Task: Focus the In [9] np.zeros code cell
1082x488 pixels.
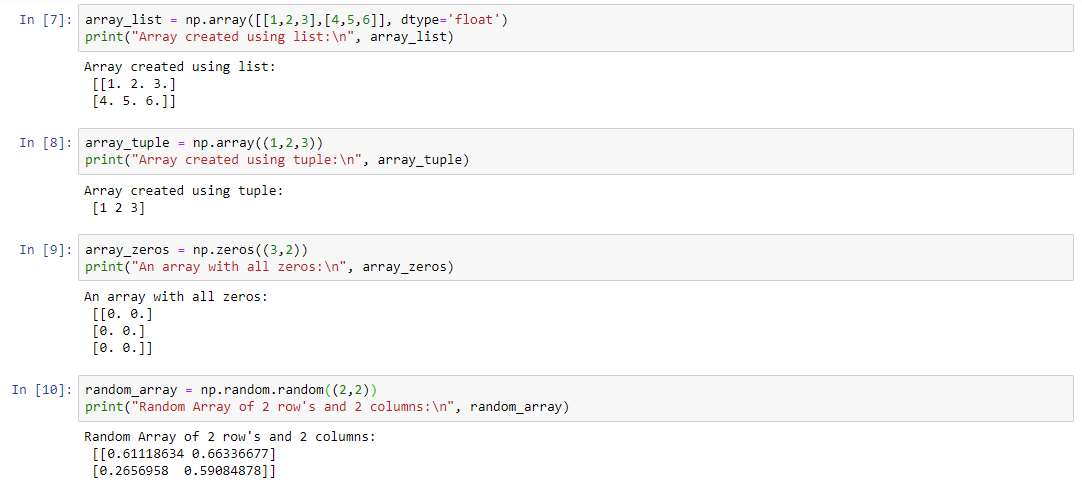Action: pos(576,257)
